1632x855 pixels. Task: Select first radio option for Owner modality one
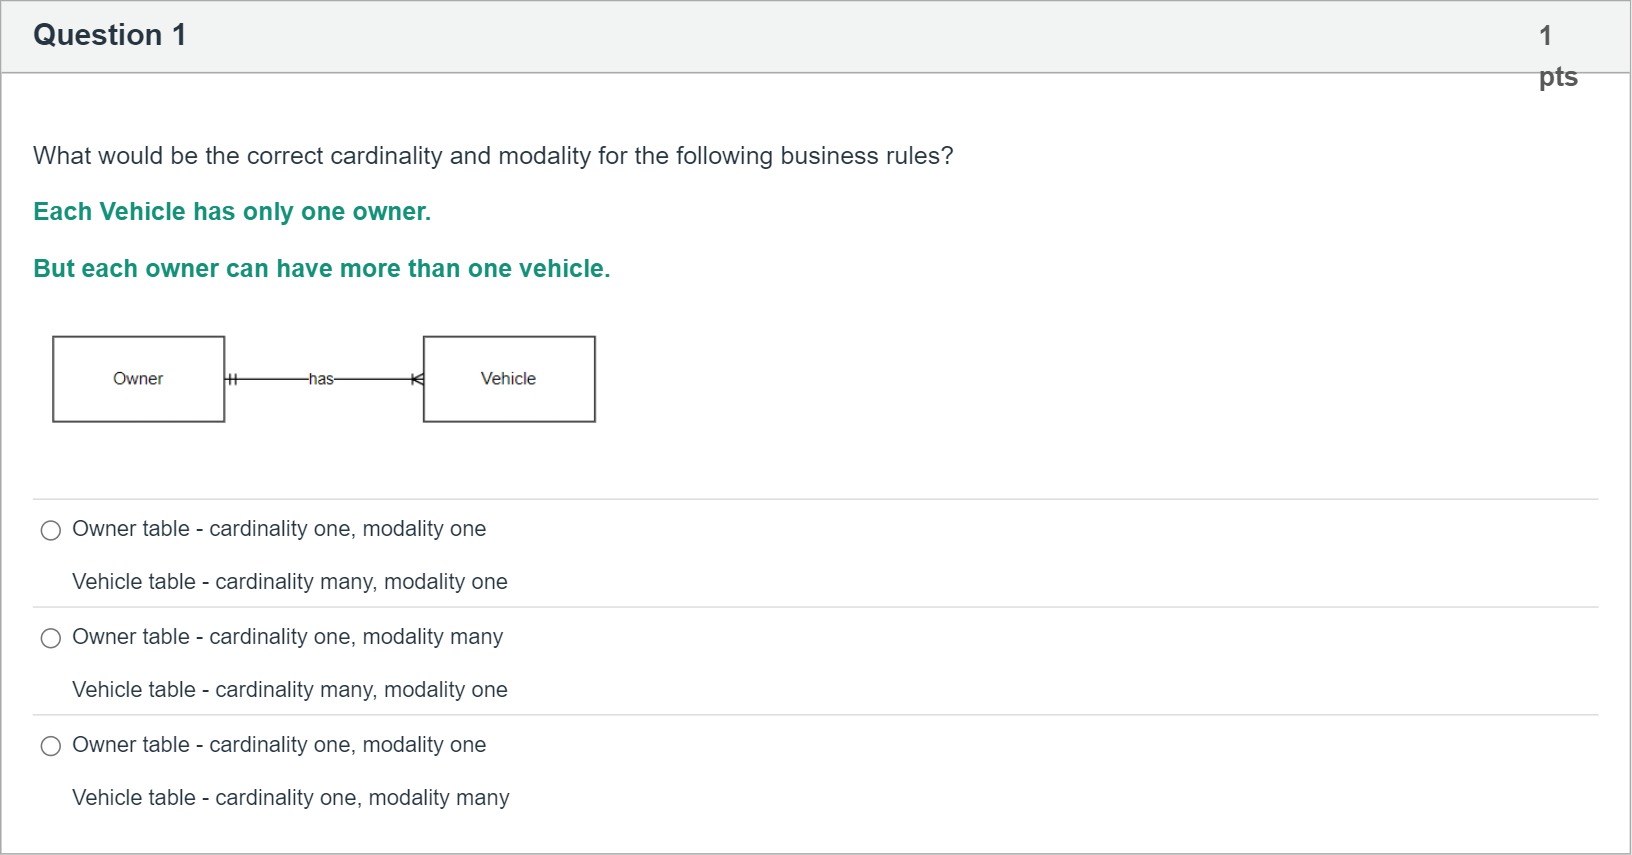point(51,530)
